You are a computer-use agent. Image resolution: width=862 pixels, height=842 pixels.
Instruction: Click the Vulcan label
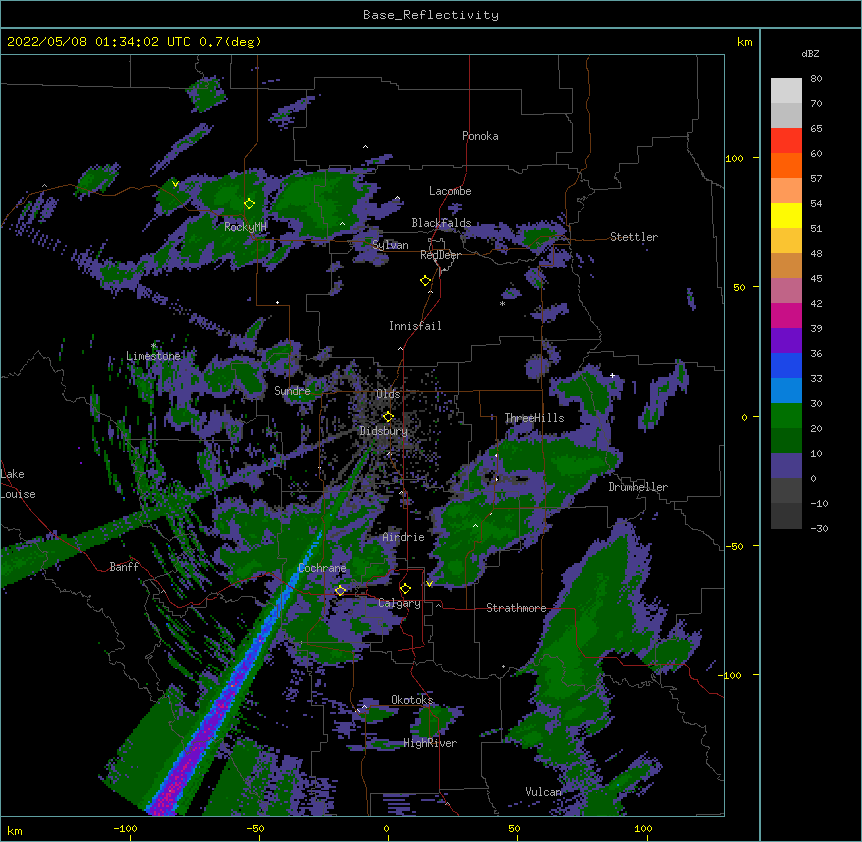point(544,792)
